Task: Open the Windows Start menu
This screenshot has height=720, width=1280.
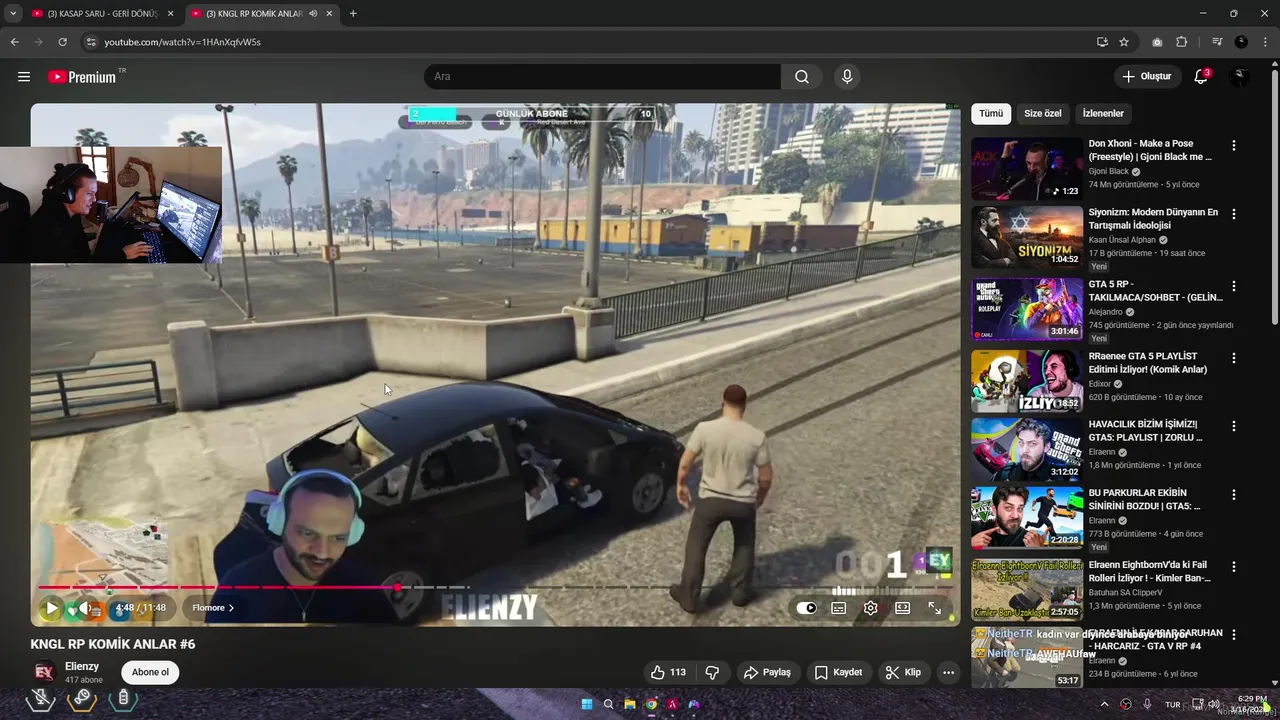Action: point(587,704)
